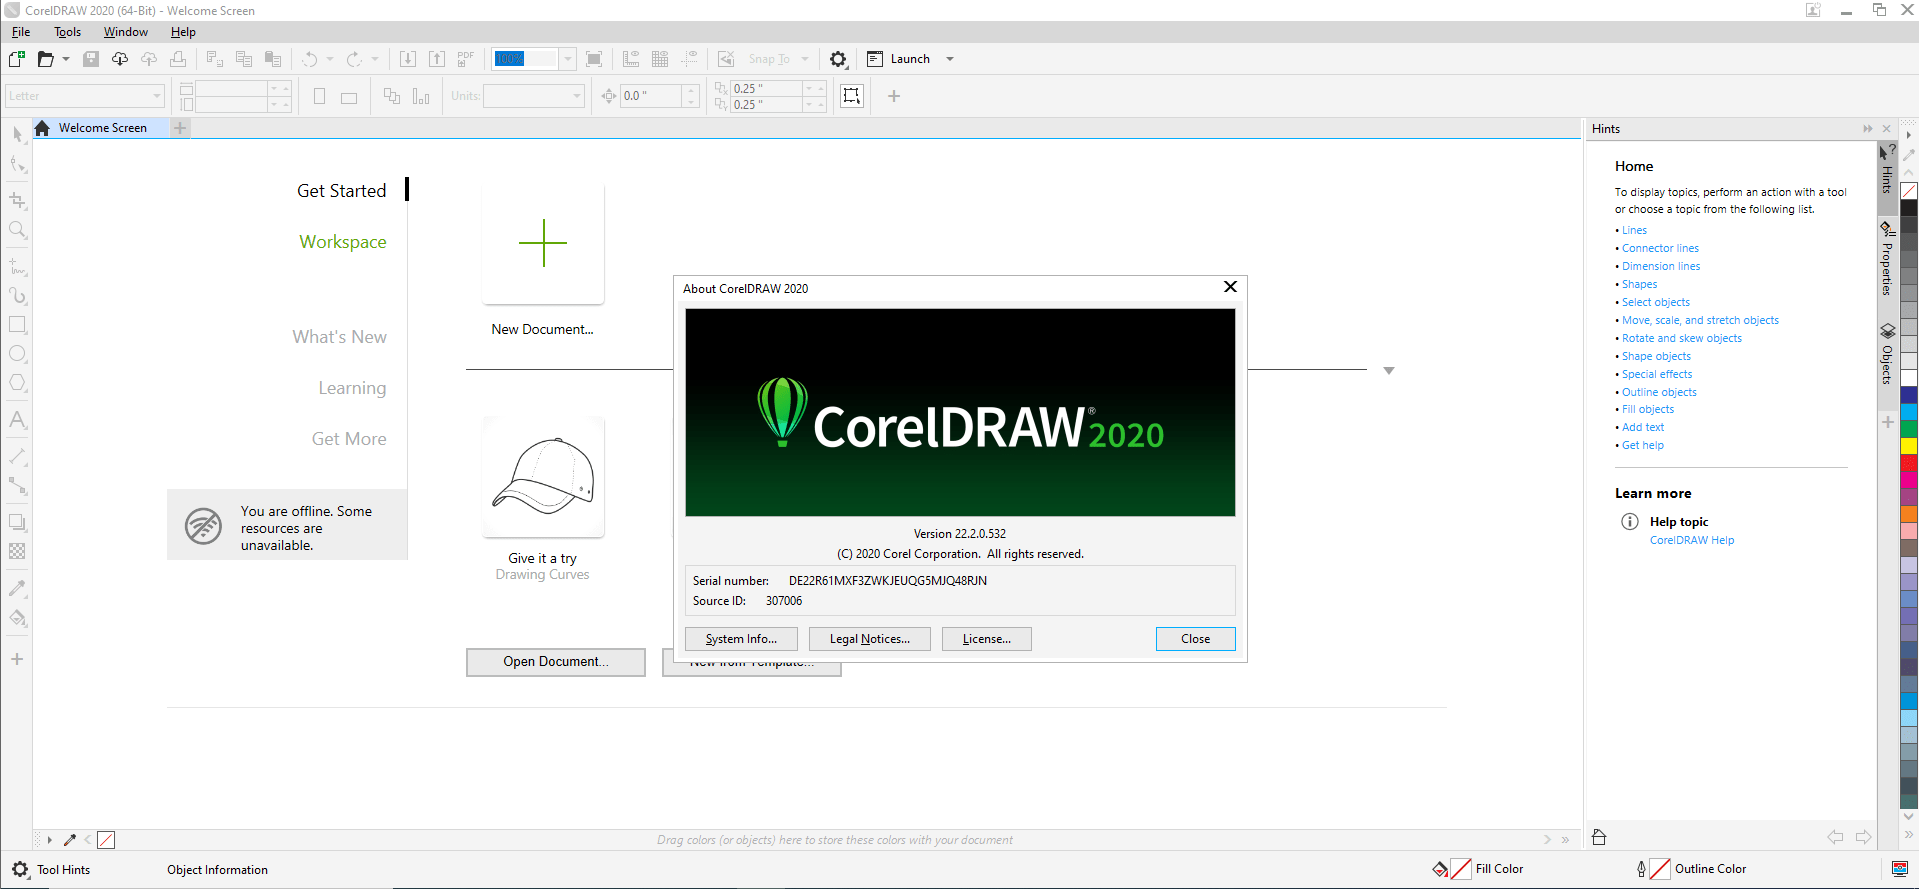
Task: Click the License button
Action: click(987, 639)
